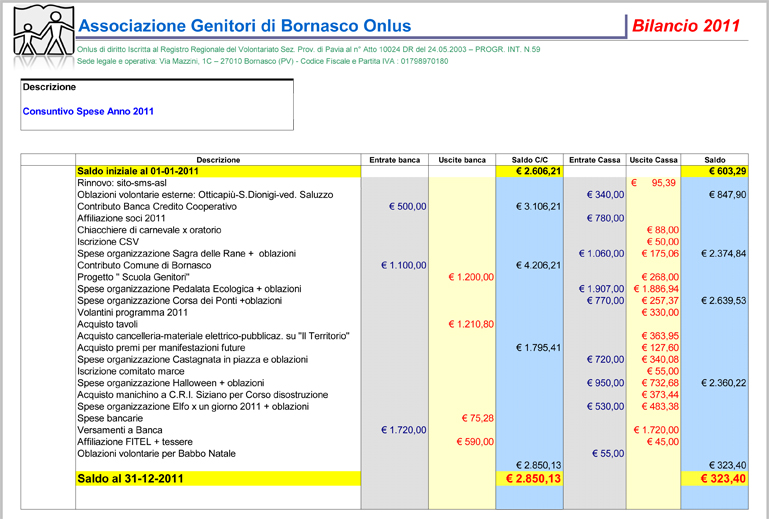
Task: Click the € 1.210,80 Acquisto tavoli amount
Action: 468,324
